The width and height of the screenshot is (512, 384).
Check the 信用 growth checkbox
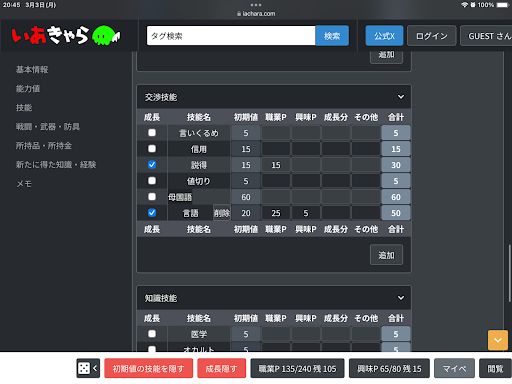click(x=152, y=149)
